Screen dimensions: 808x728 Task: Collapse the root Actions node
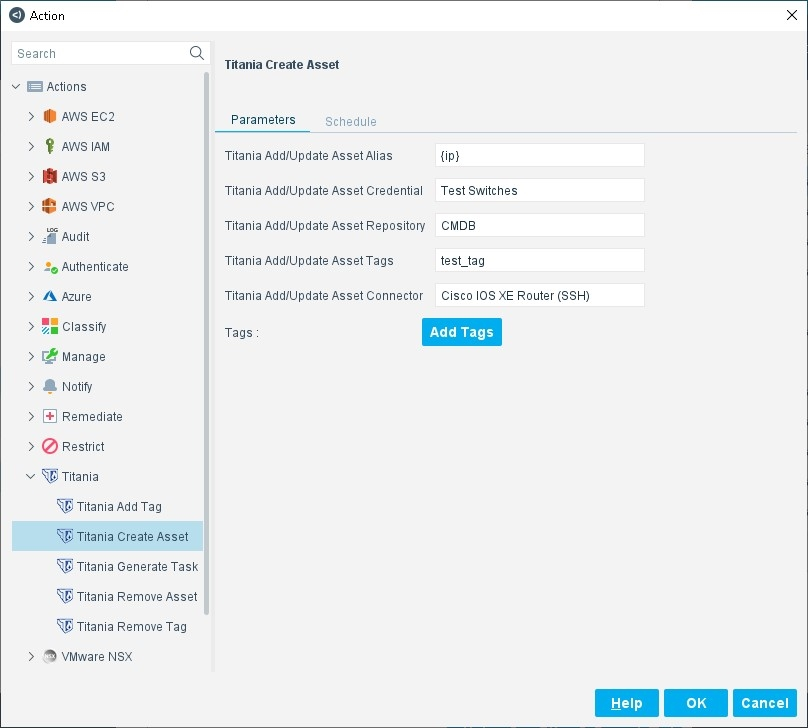pyautogui.click(x=16, y=87)
